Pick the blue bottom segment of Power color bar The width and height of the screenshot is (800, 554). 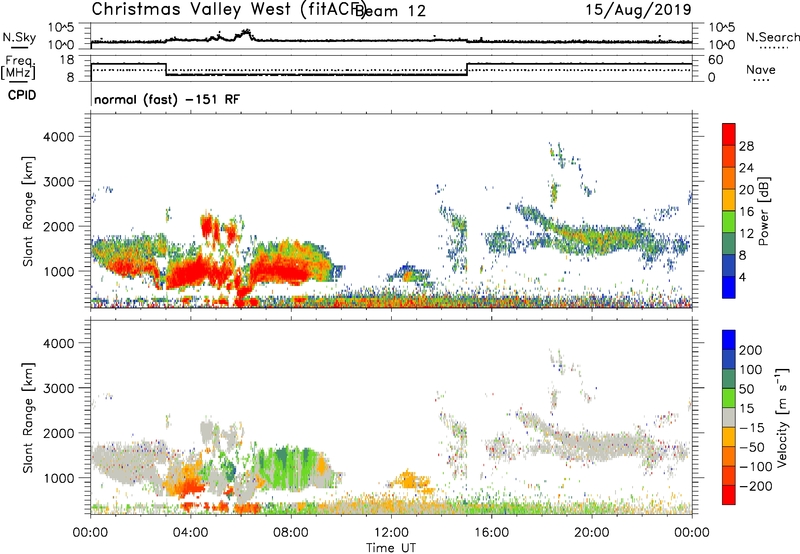coord(729,287)
